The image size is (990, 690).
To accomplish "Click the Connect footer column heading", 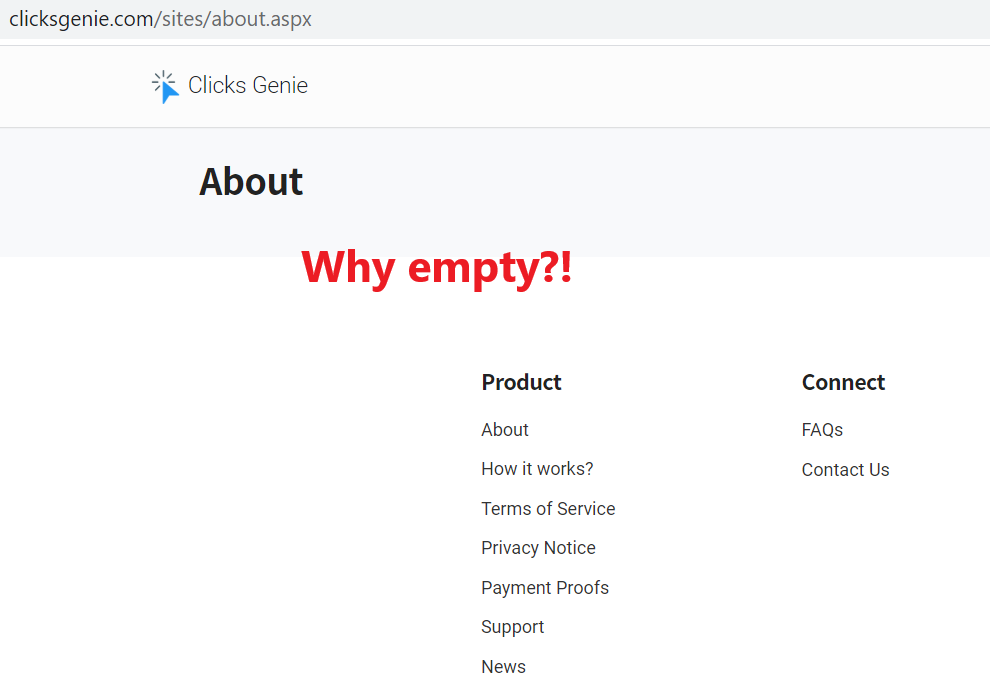I will click(844, 382).
